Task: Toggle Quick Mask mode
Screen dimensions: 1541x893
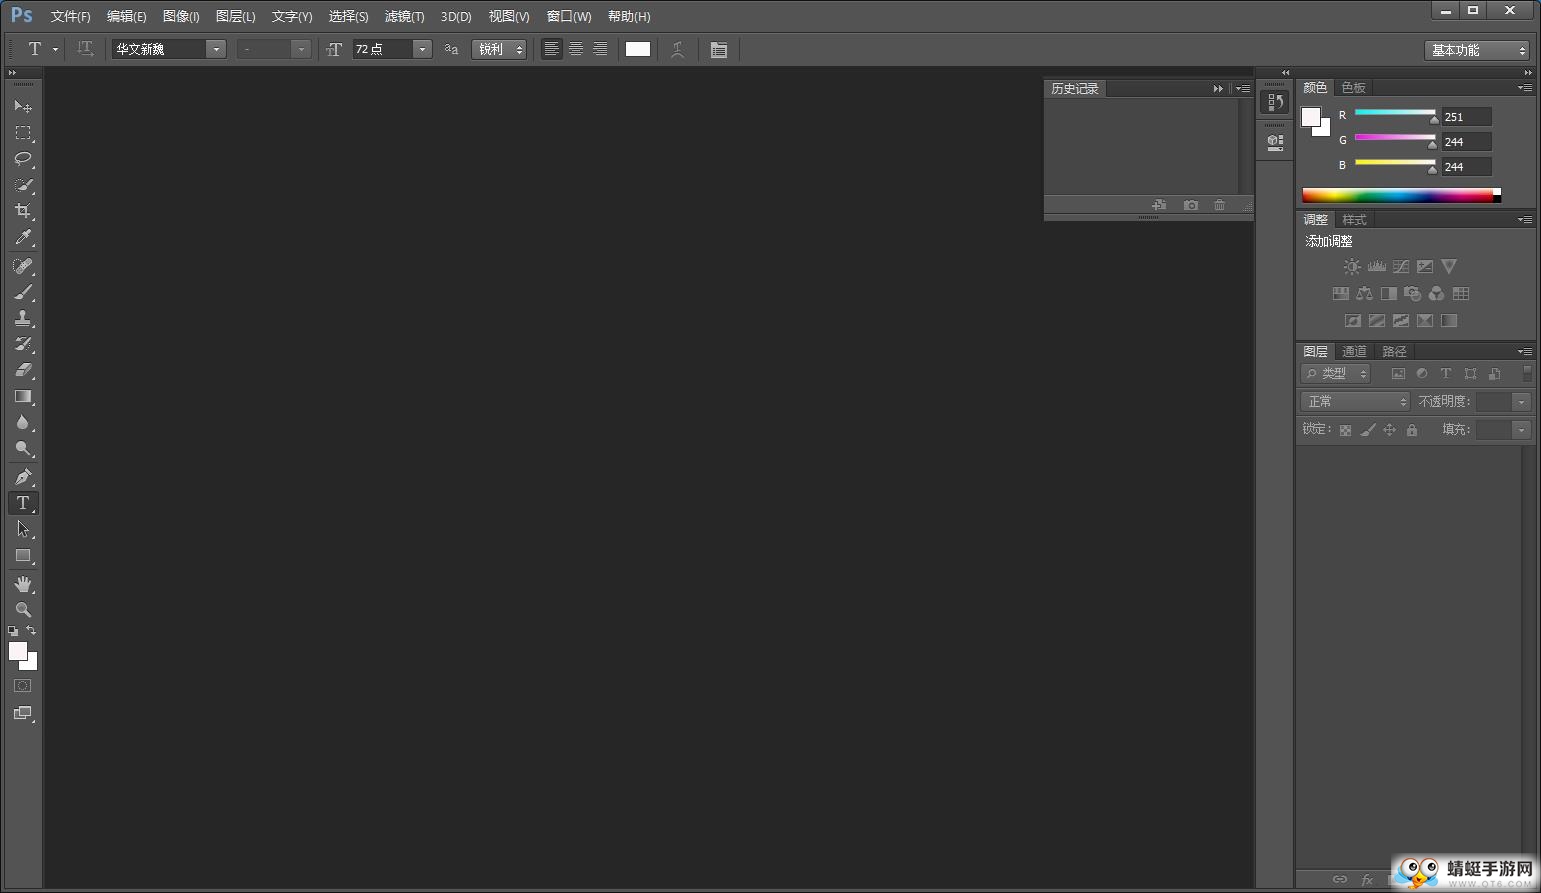Action: [x=23, y=686]
